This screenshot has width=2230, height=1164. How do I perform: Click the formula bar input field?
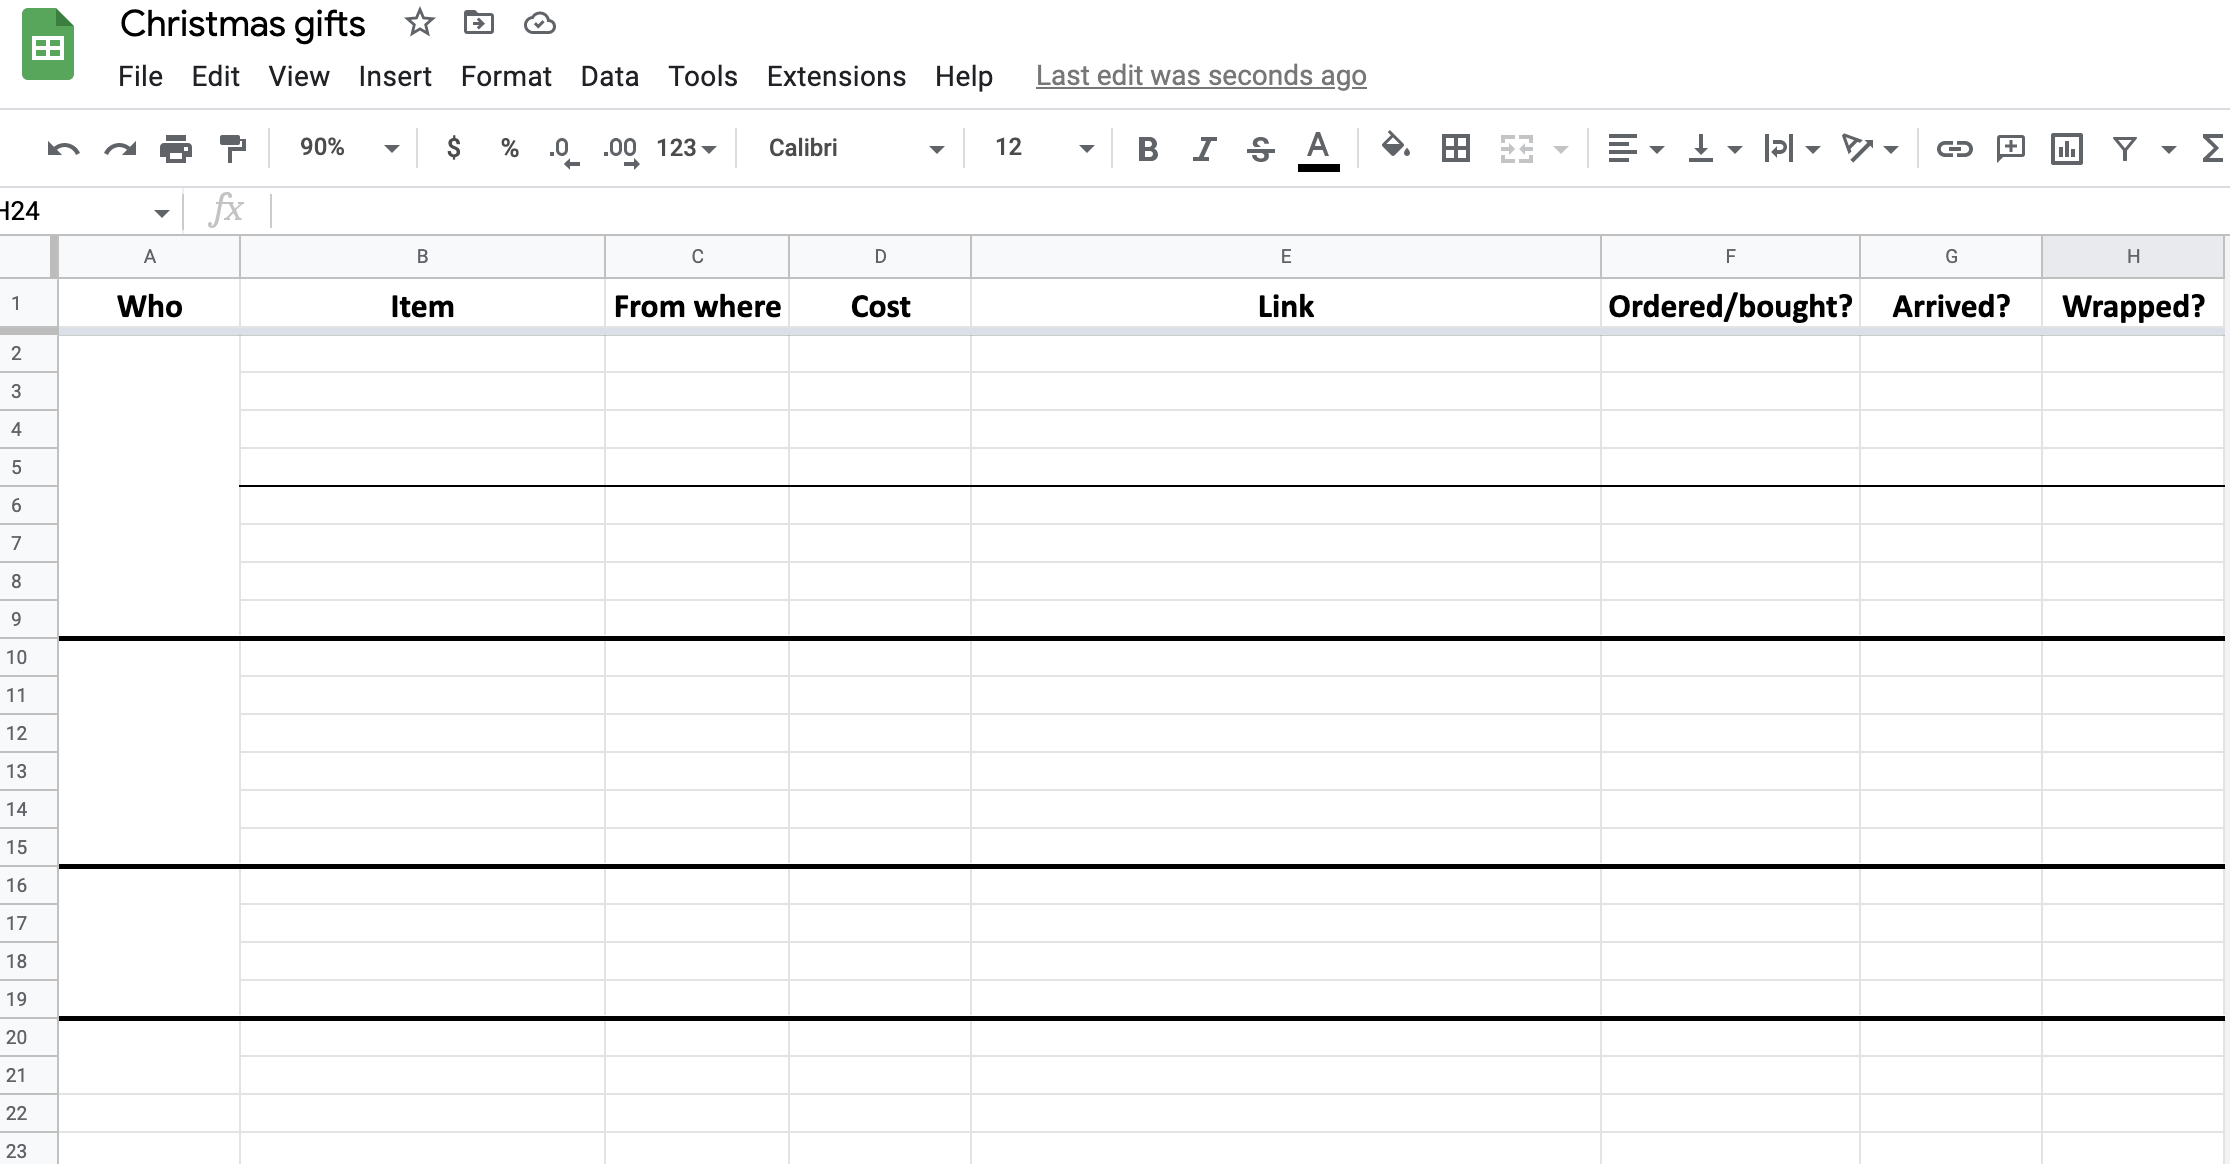[x=1200, y=211]
